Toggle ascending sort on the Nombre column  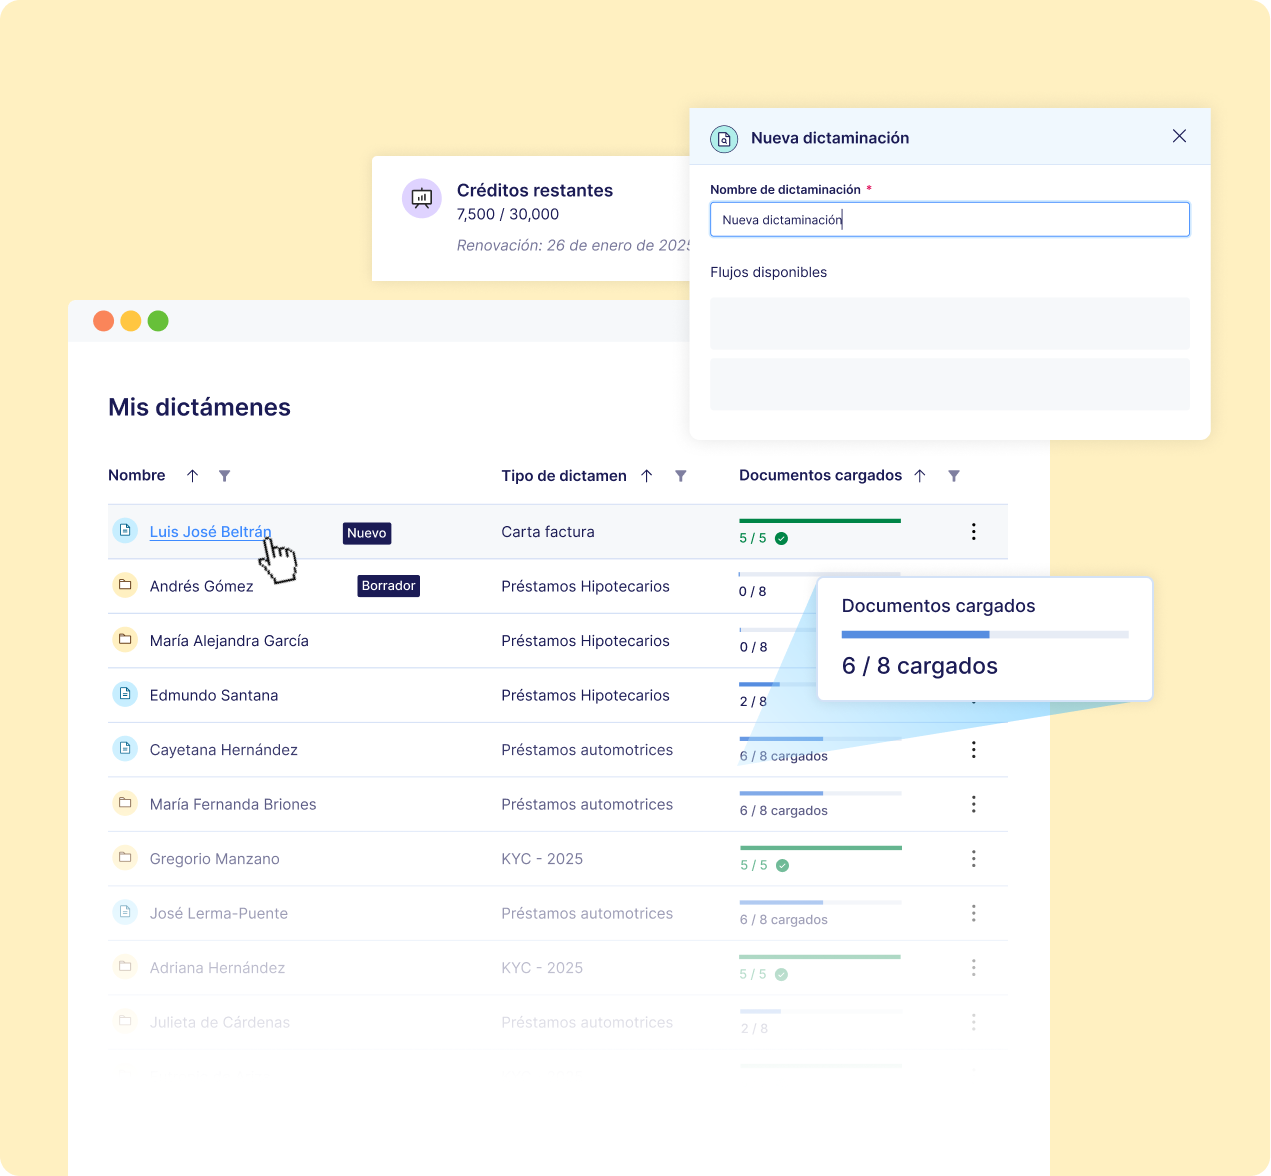[192, 475]
